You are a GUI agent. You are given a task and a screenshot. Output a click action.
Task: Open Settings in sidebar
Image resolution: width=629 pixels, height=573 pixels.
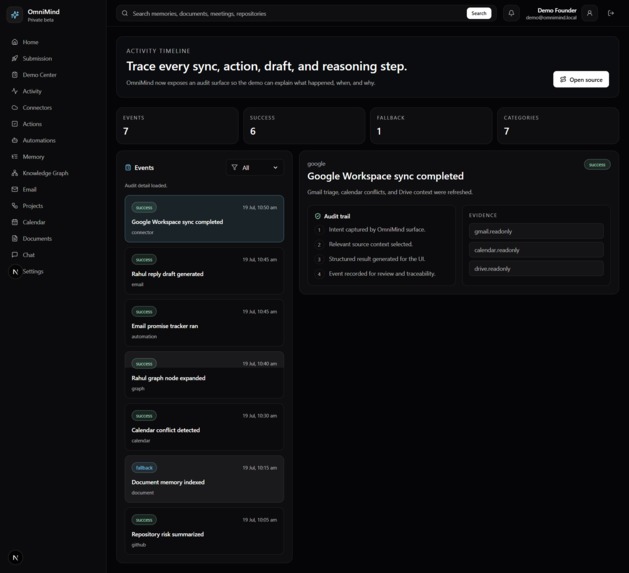tap(33, 271)
